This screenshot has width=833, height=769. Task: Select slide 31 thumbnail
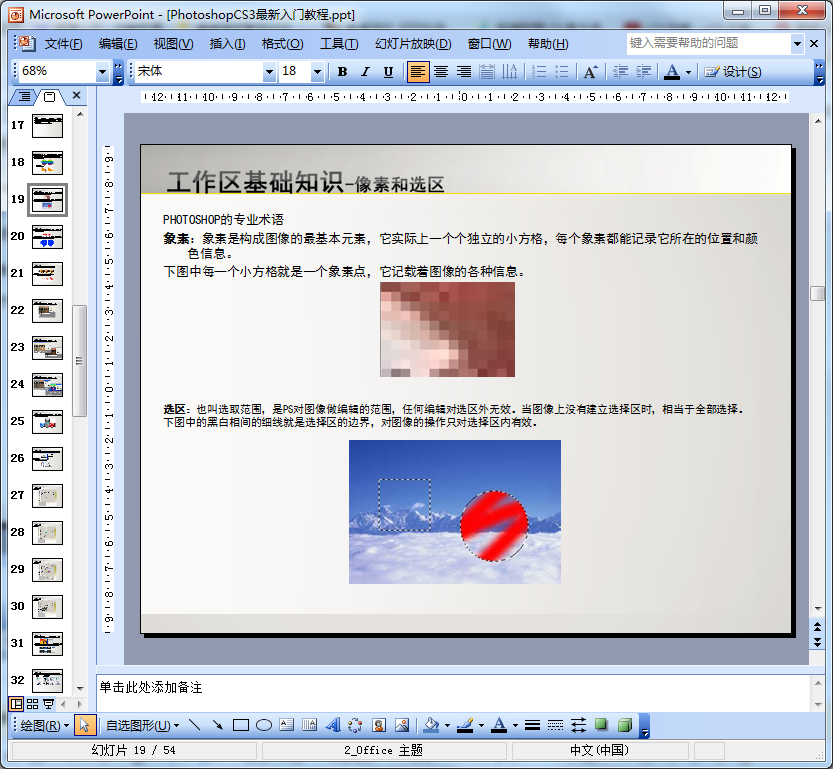pos(47,644)
